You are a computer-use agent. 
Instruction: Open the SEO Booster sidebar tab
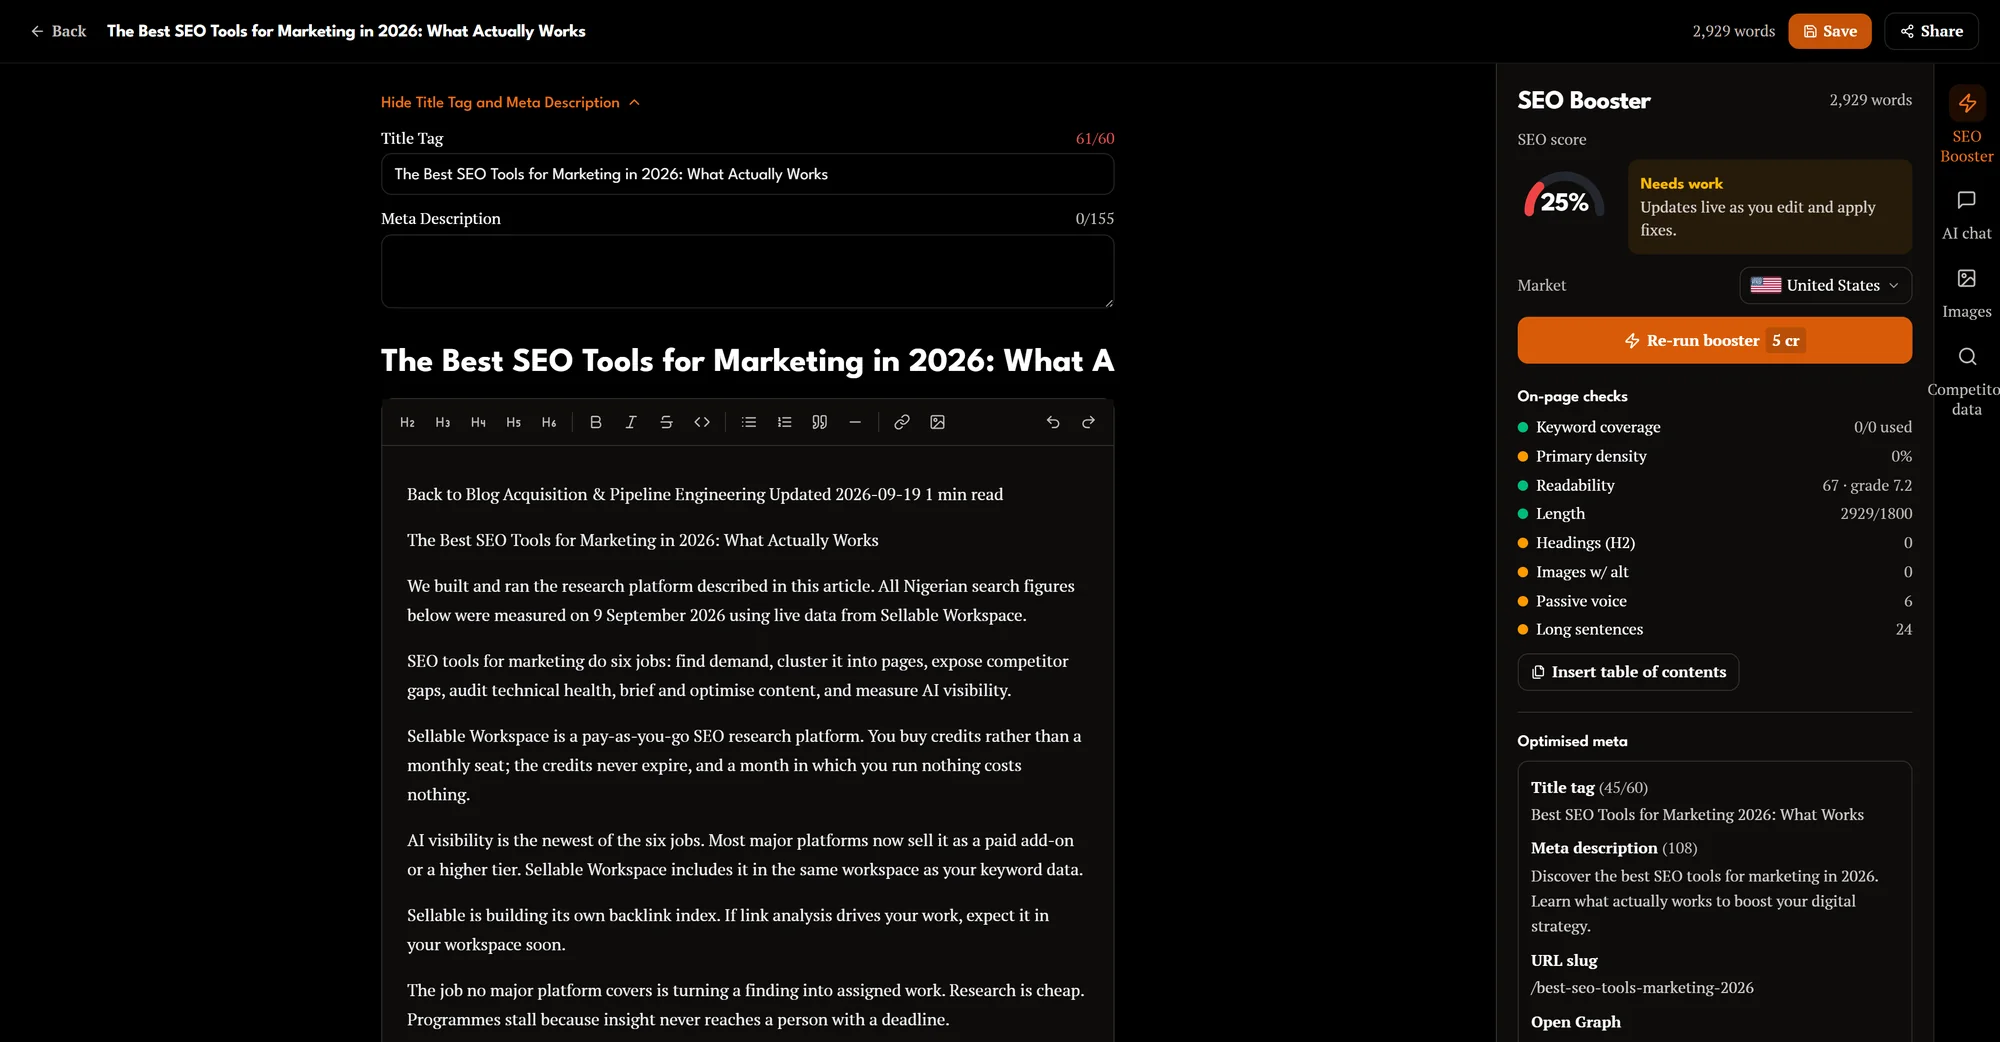1966,125
